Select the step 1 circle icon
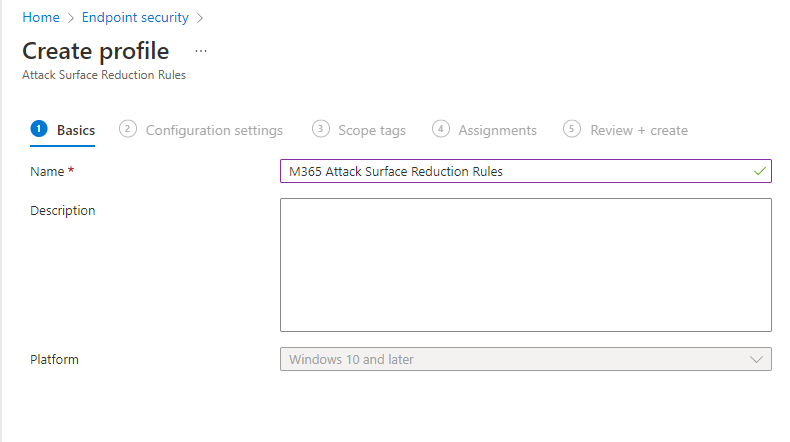790x442 pixels. point(39,129)
